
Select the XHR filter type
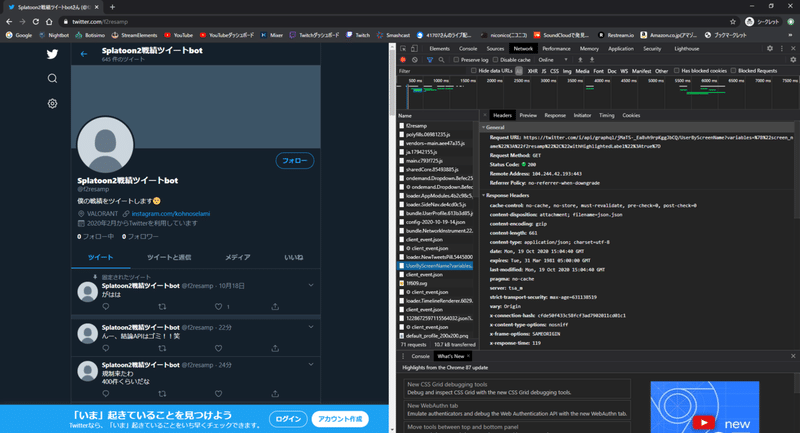click(532, 71)
